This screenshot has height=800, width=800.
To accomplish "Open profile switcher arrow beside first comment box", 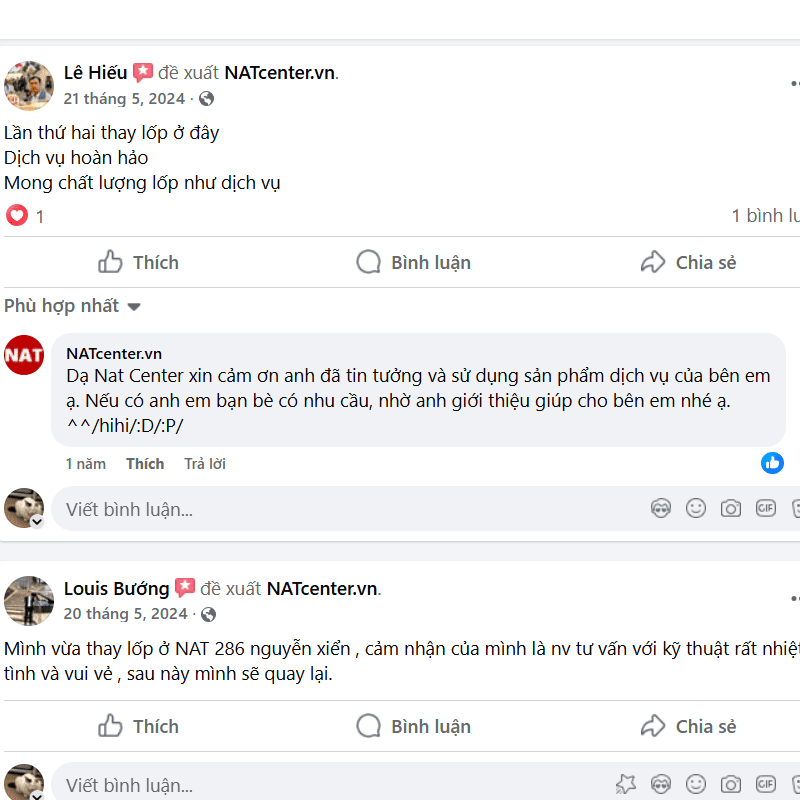I will click(37, 522).
